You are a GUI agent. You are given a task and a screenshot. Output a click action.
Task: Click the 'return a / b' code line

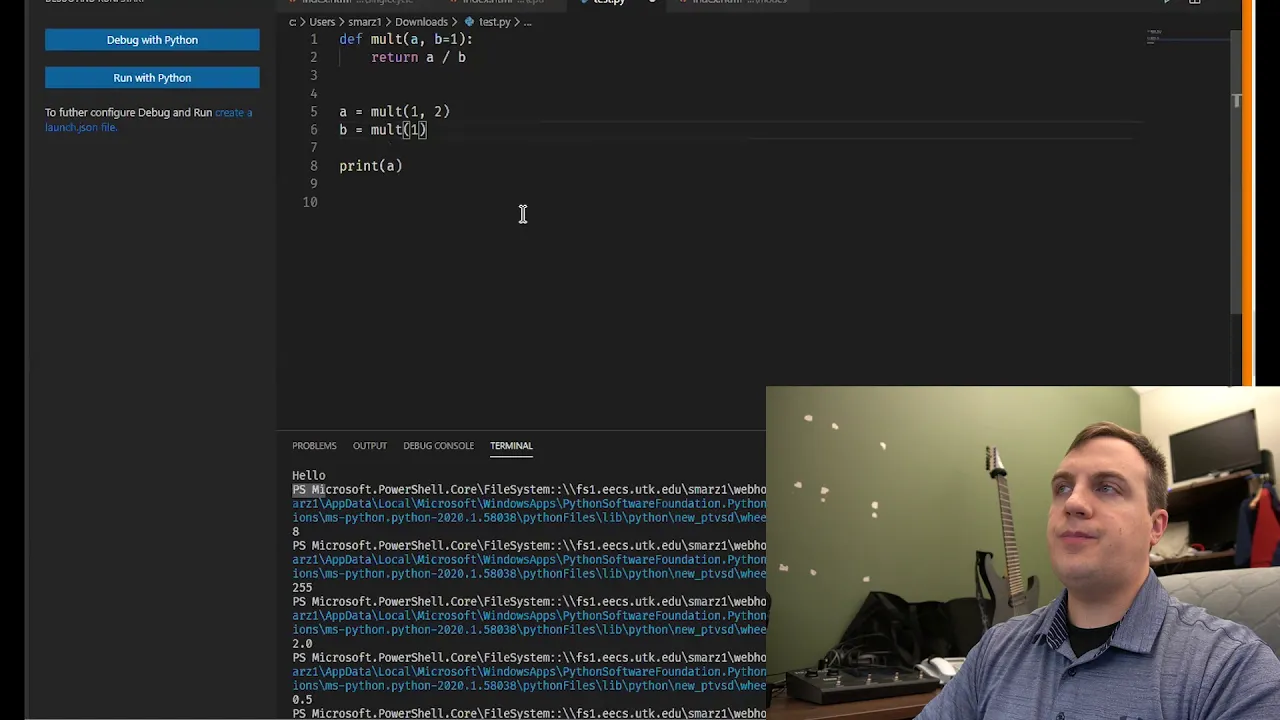[418, 57]
